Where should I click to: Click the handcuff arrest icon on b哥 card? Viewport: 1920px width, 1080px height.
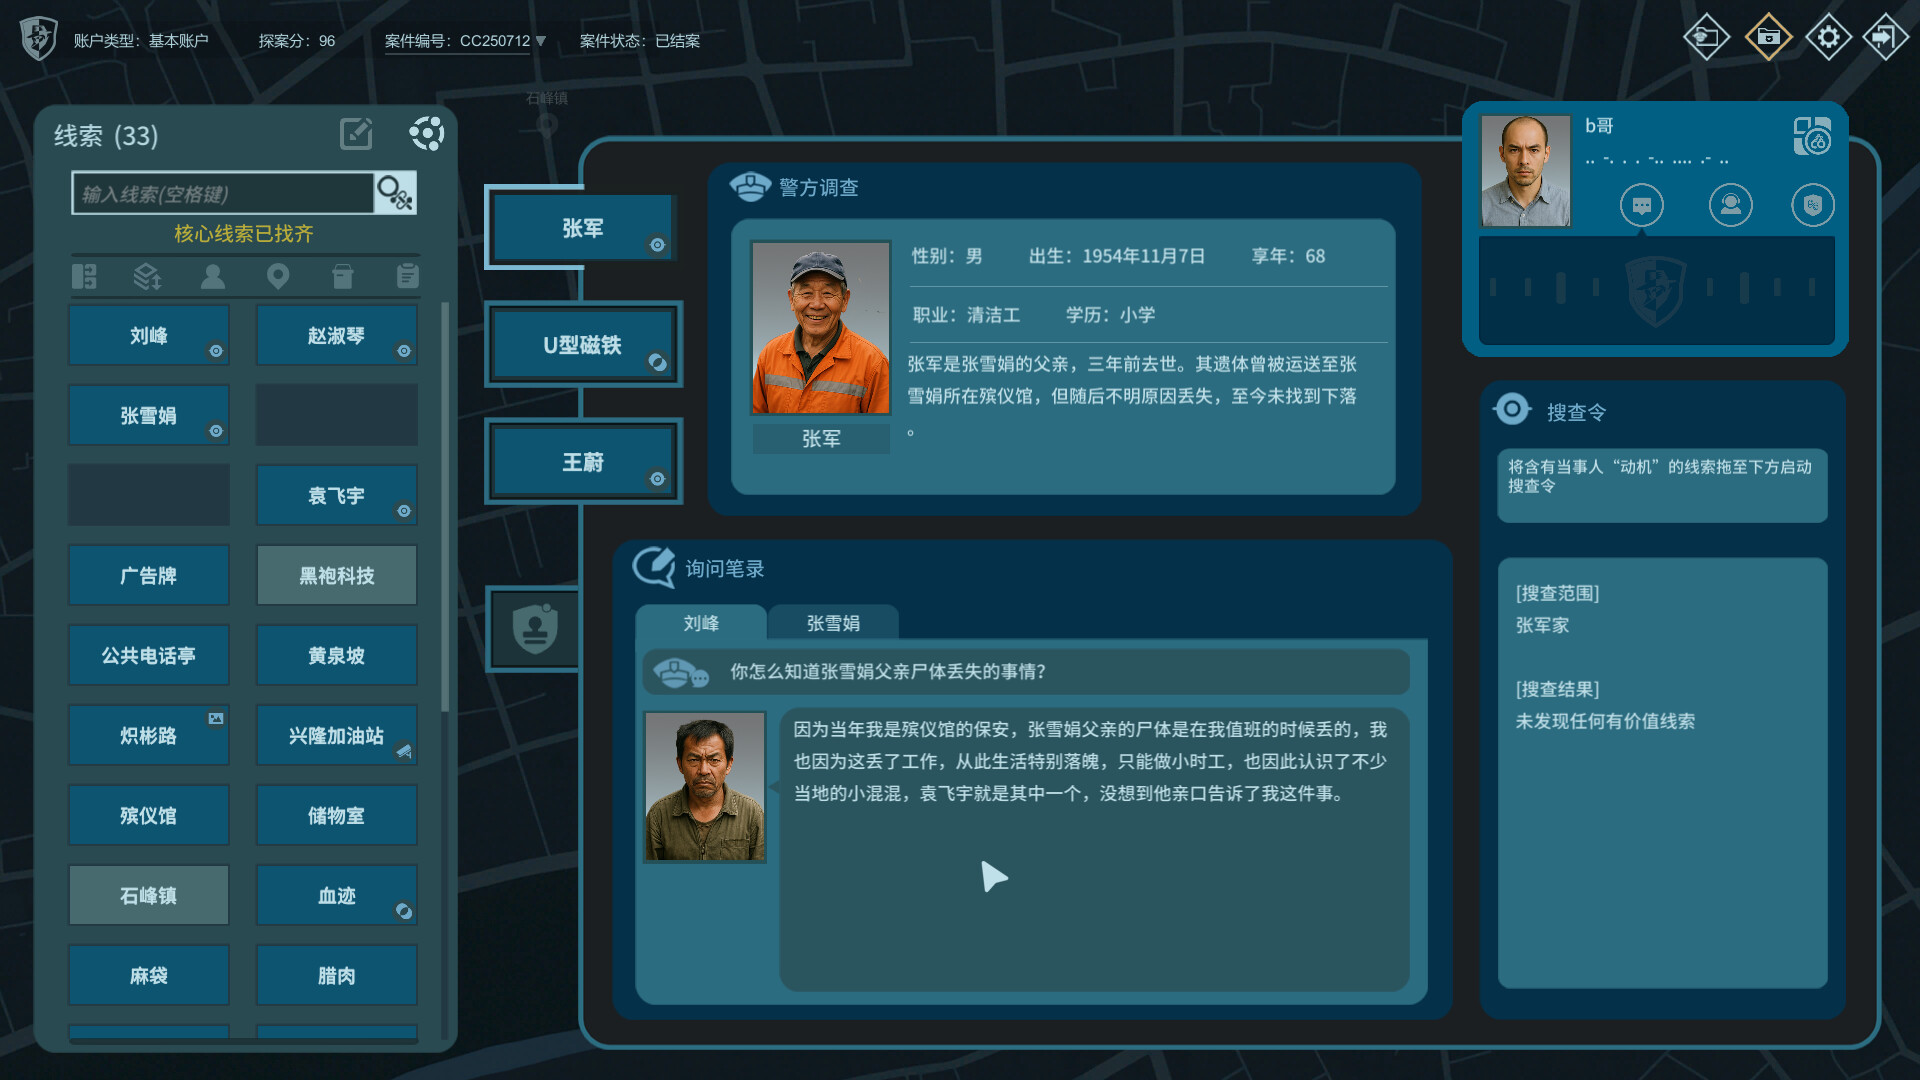pyautogui.click(x=1813, y=204)
